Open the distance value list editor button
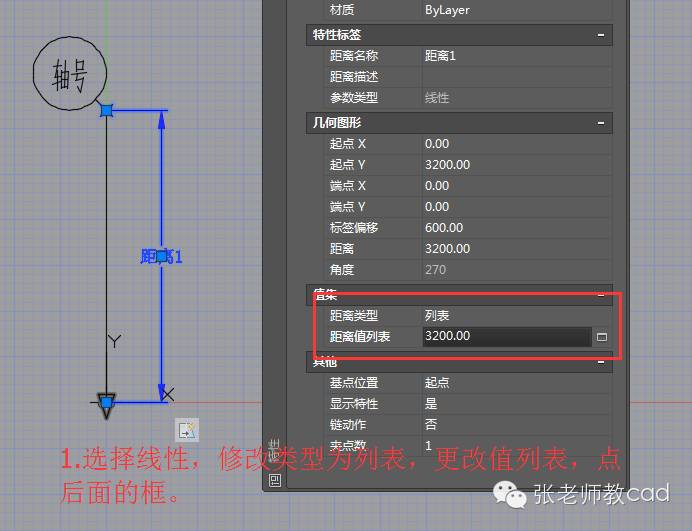692x531 pixels. tap(602, 337)
